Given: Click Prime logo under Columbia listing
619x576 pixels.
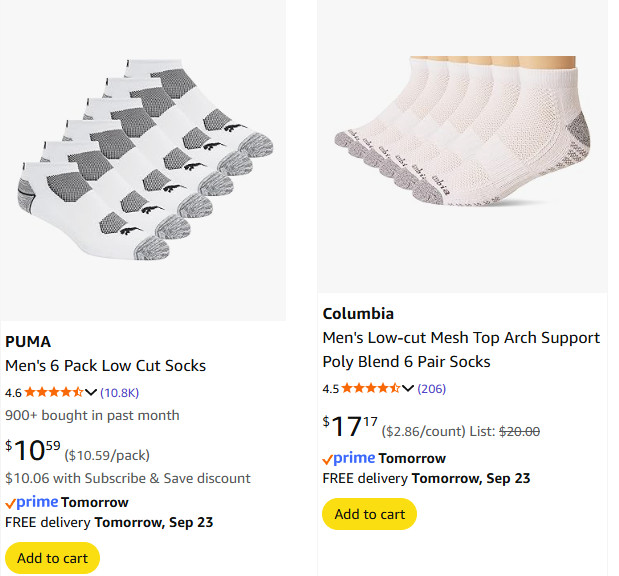Looking at the screenshot, I should click(348, 458).
